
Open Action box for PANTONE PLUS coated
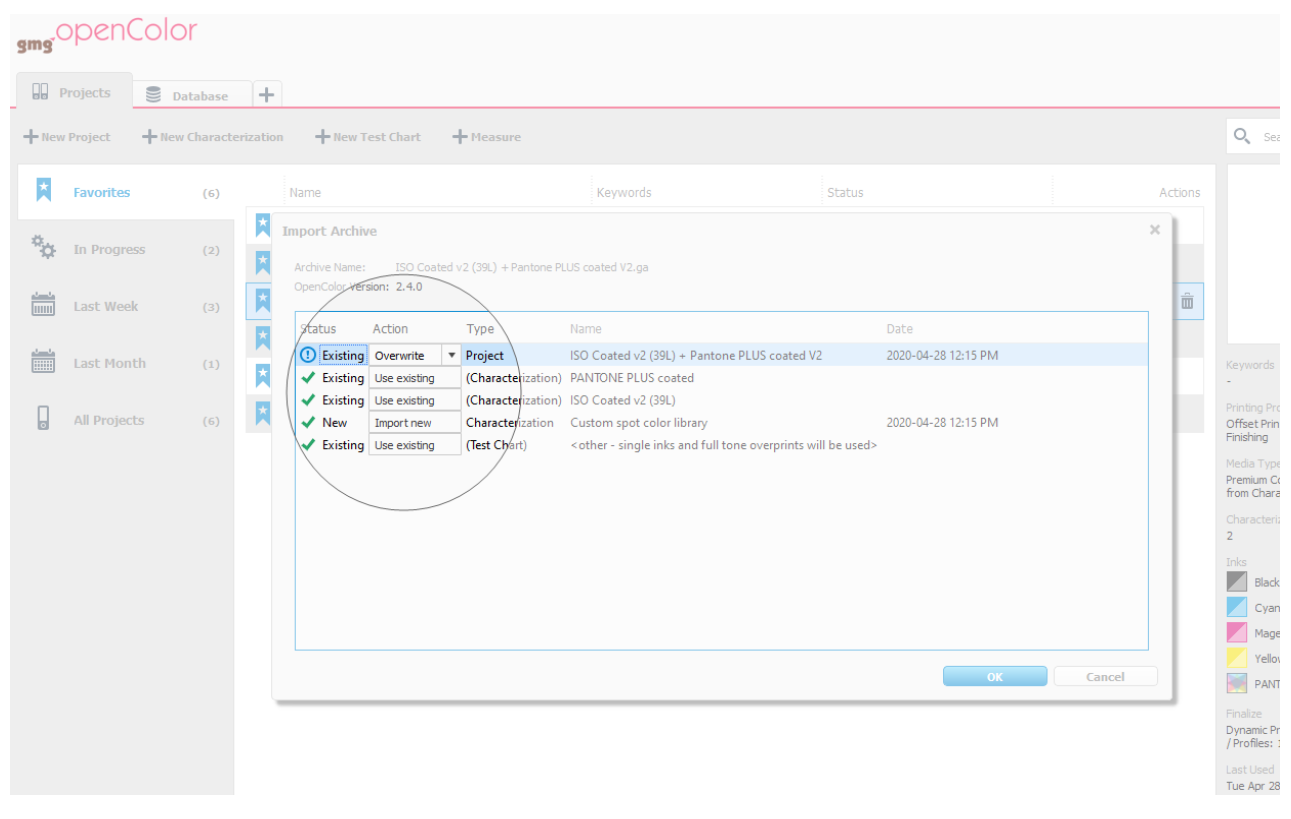tap(415, 378)
